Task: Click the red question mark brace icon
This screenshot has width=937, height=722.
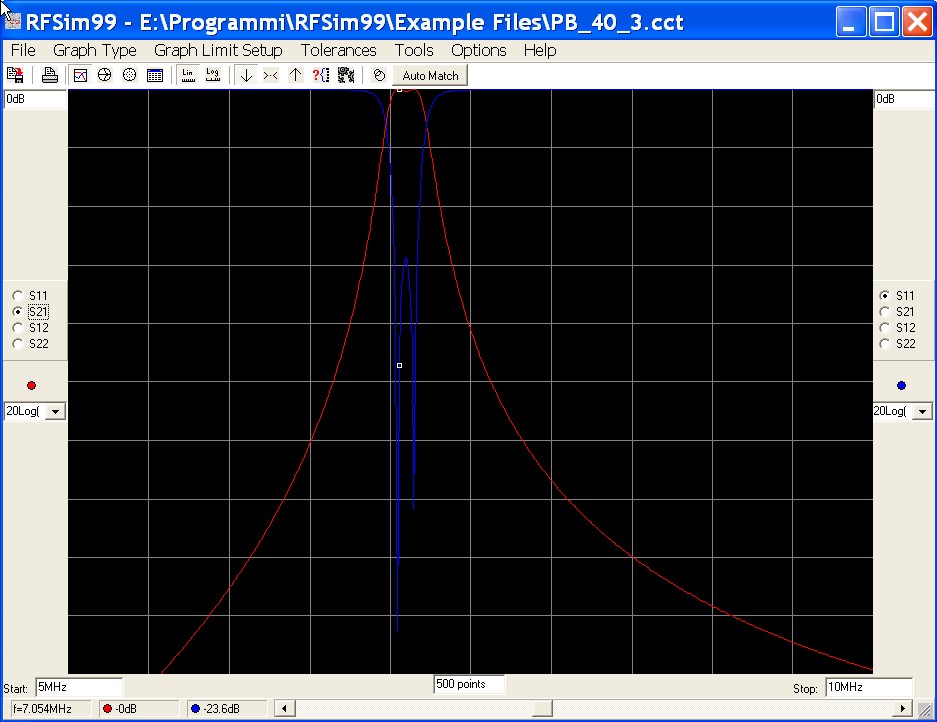Action: click(321, 75)
